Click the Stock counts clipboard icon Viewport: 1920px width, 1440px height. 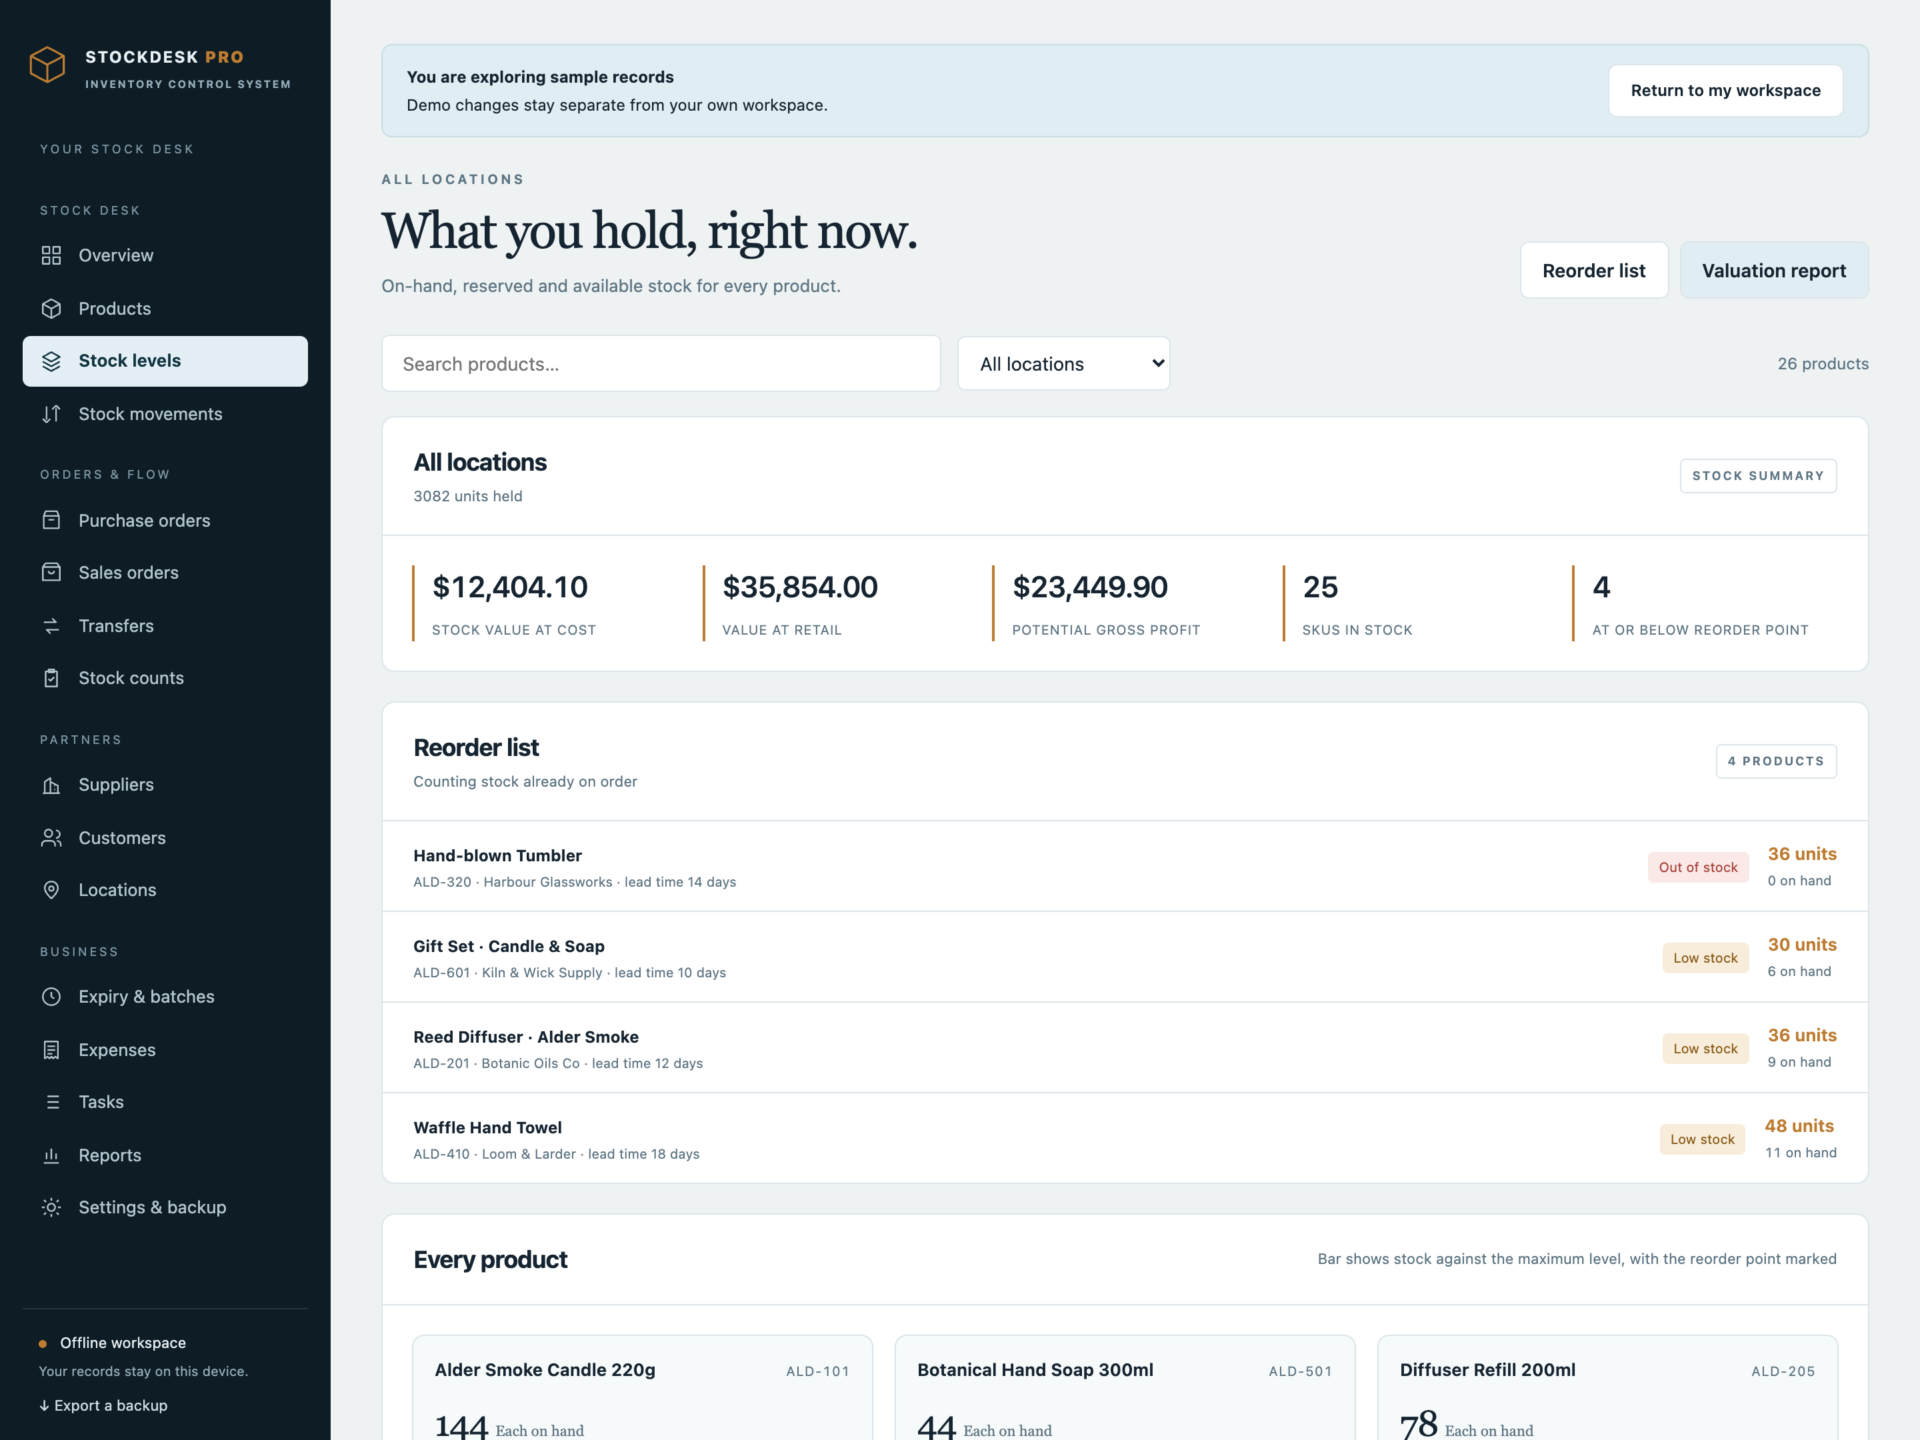pos(51,678)
